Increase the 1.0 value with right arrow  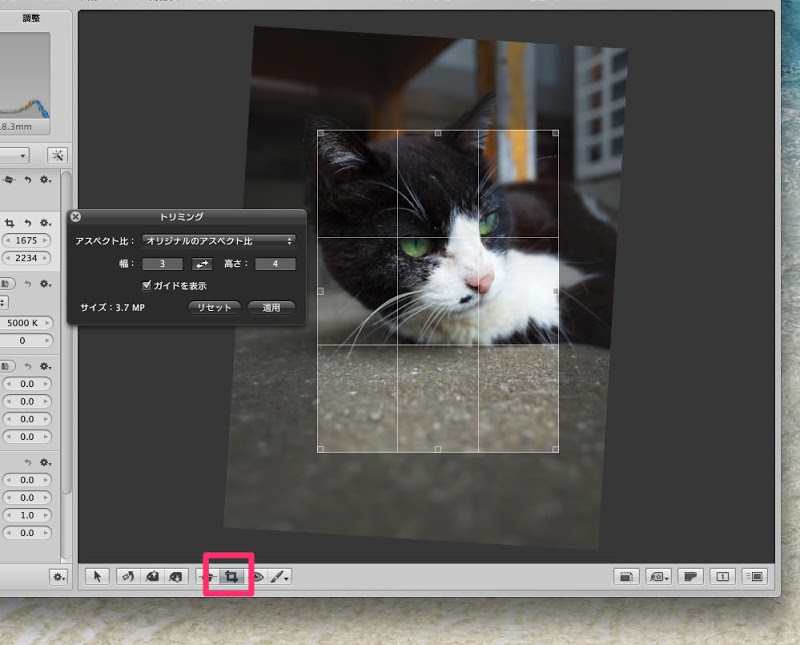46,515
